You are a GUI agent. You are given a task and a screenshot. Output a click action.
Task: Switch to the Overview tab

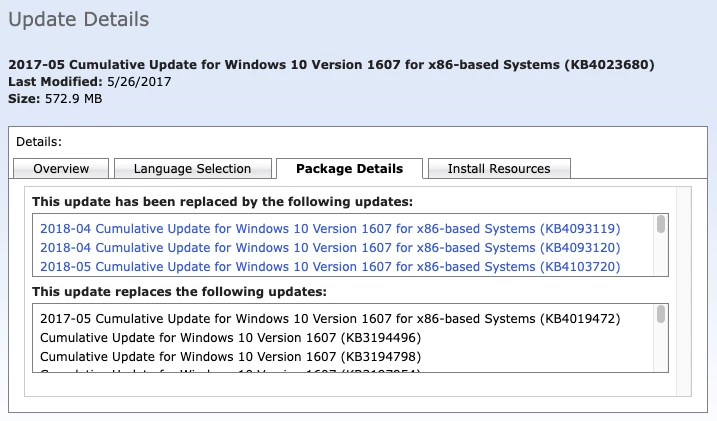[x=61, y=169]
